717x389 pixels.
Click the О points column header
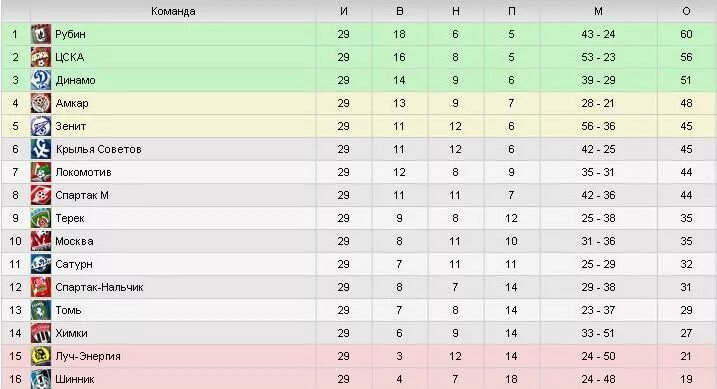(x=686, y=11)
